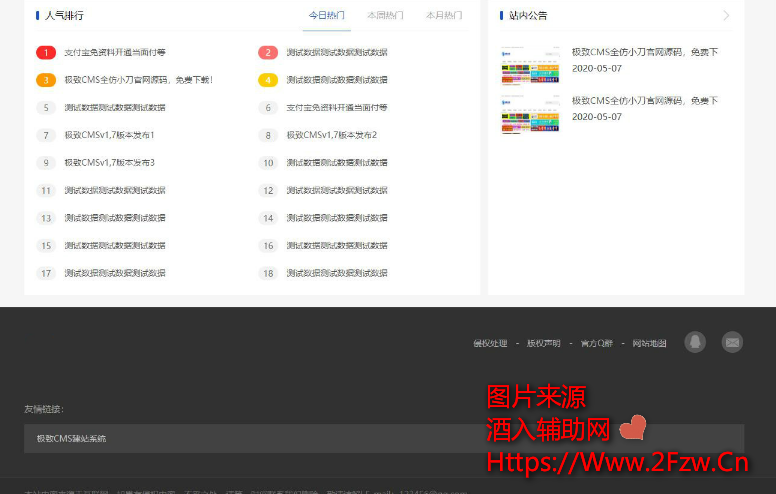776x494 pixels.
Task: Open the rank 12 测试数据 entry
Action: (x=337, y=190)
